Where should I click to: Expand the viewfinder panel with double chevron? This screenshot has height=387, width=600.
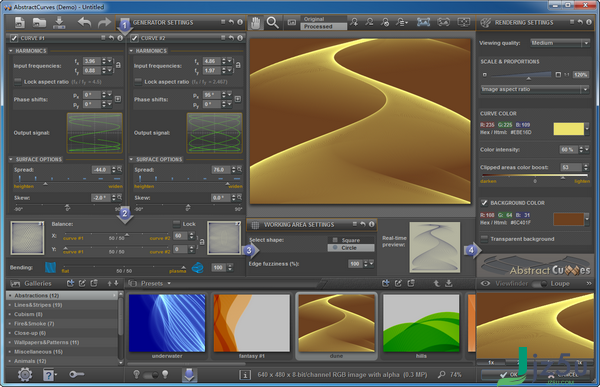[x=589, y=283]
